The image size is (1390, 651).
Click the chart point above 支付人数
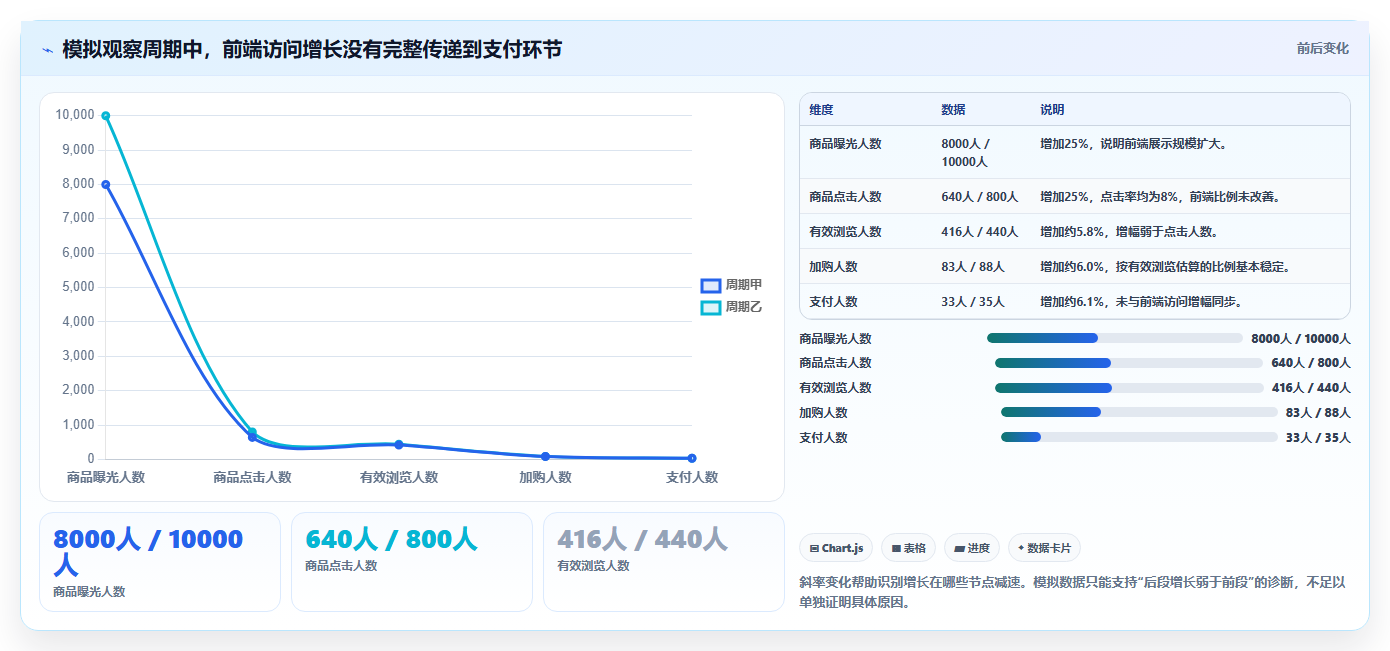692,458
